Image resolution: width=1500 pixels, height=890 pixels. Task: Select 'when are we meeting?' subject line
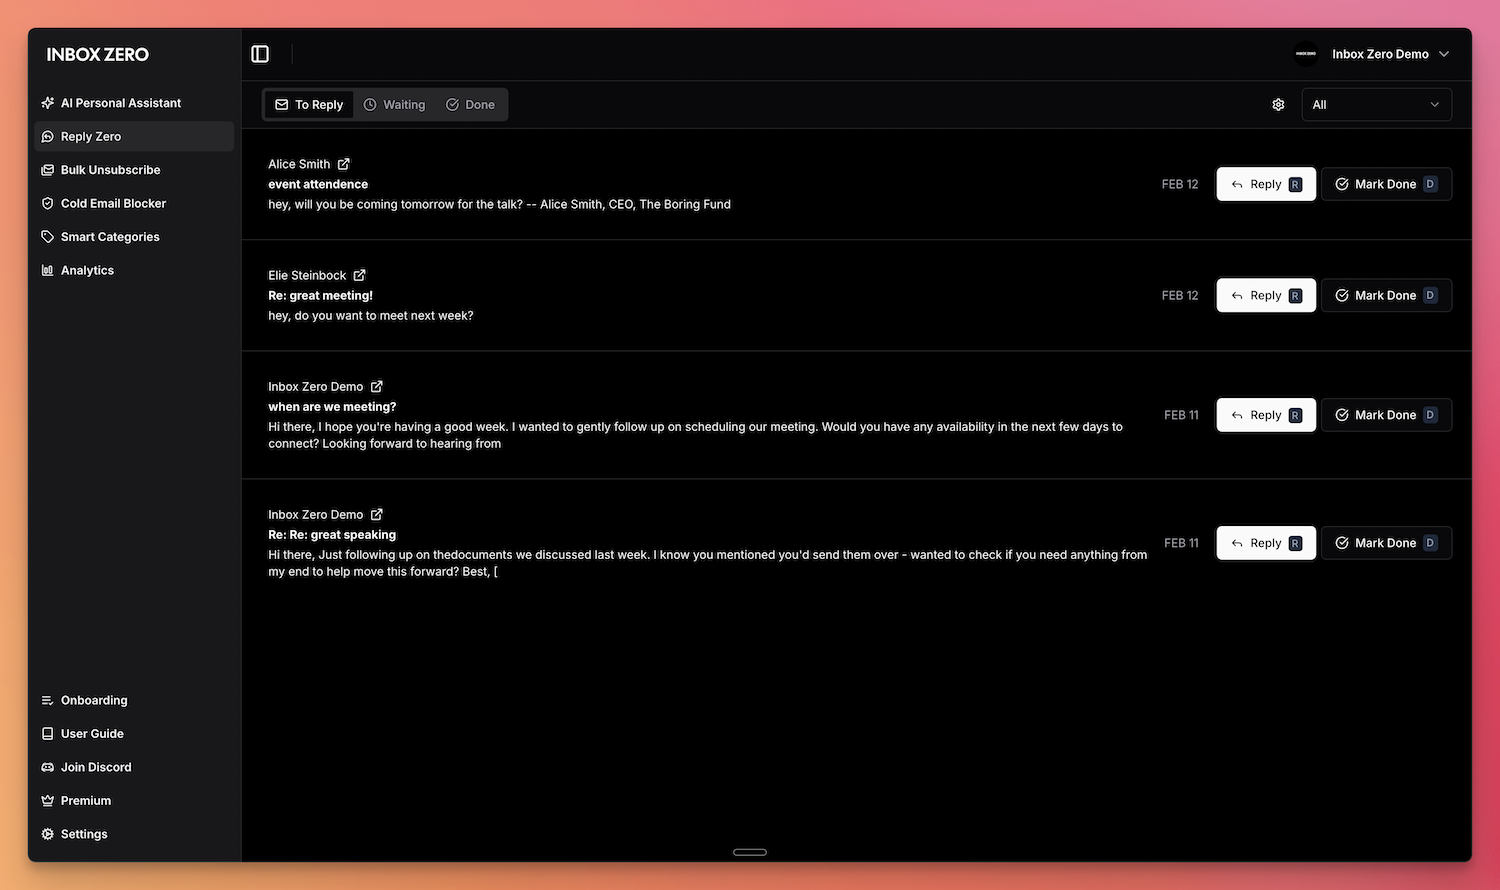332,407
